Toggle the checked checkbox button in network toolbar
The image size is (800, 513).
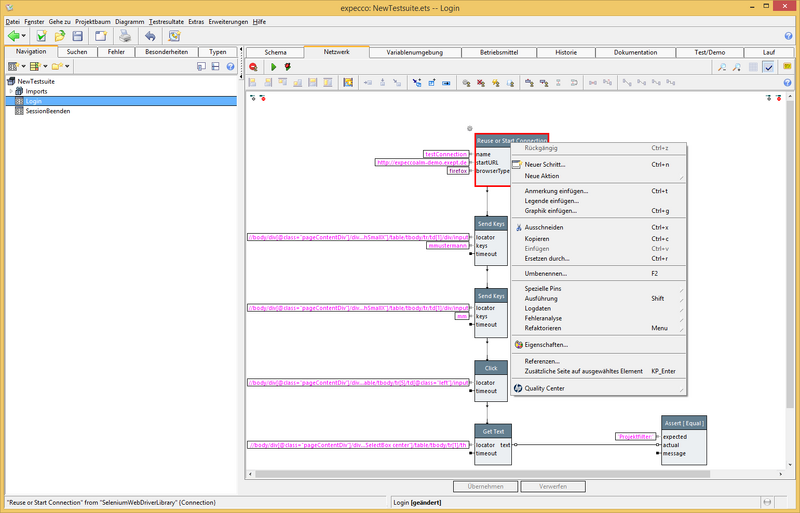click(x=768, y=66)
